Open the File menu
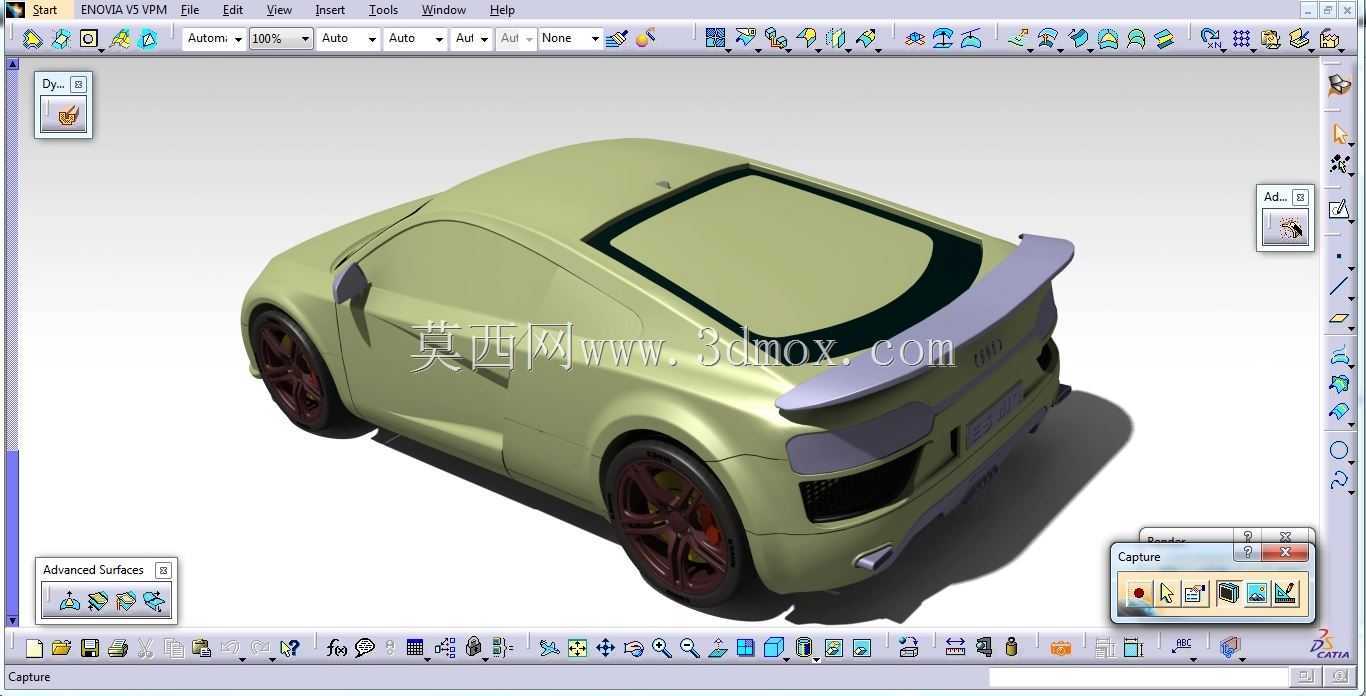The image size is (1366, 696). click(190, 10)
